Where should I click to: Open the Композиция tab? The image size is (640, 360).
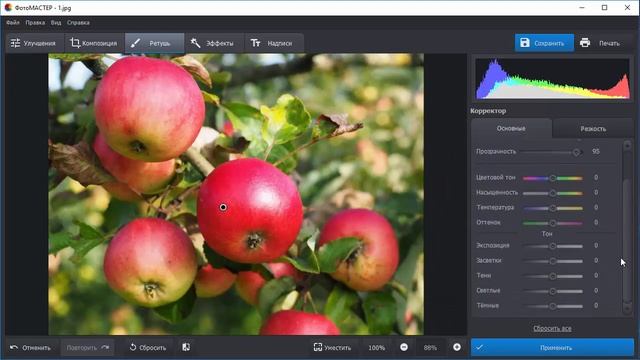94,43
